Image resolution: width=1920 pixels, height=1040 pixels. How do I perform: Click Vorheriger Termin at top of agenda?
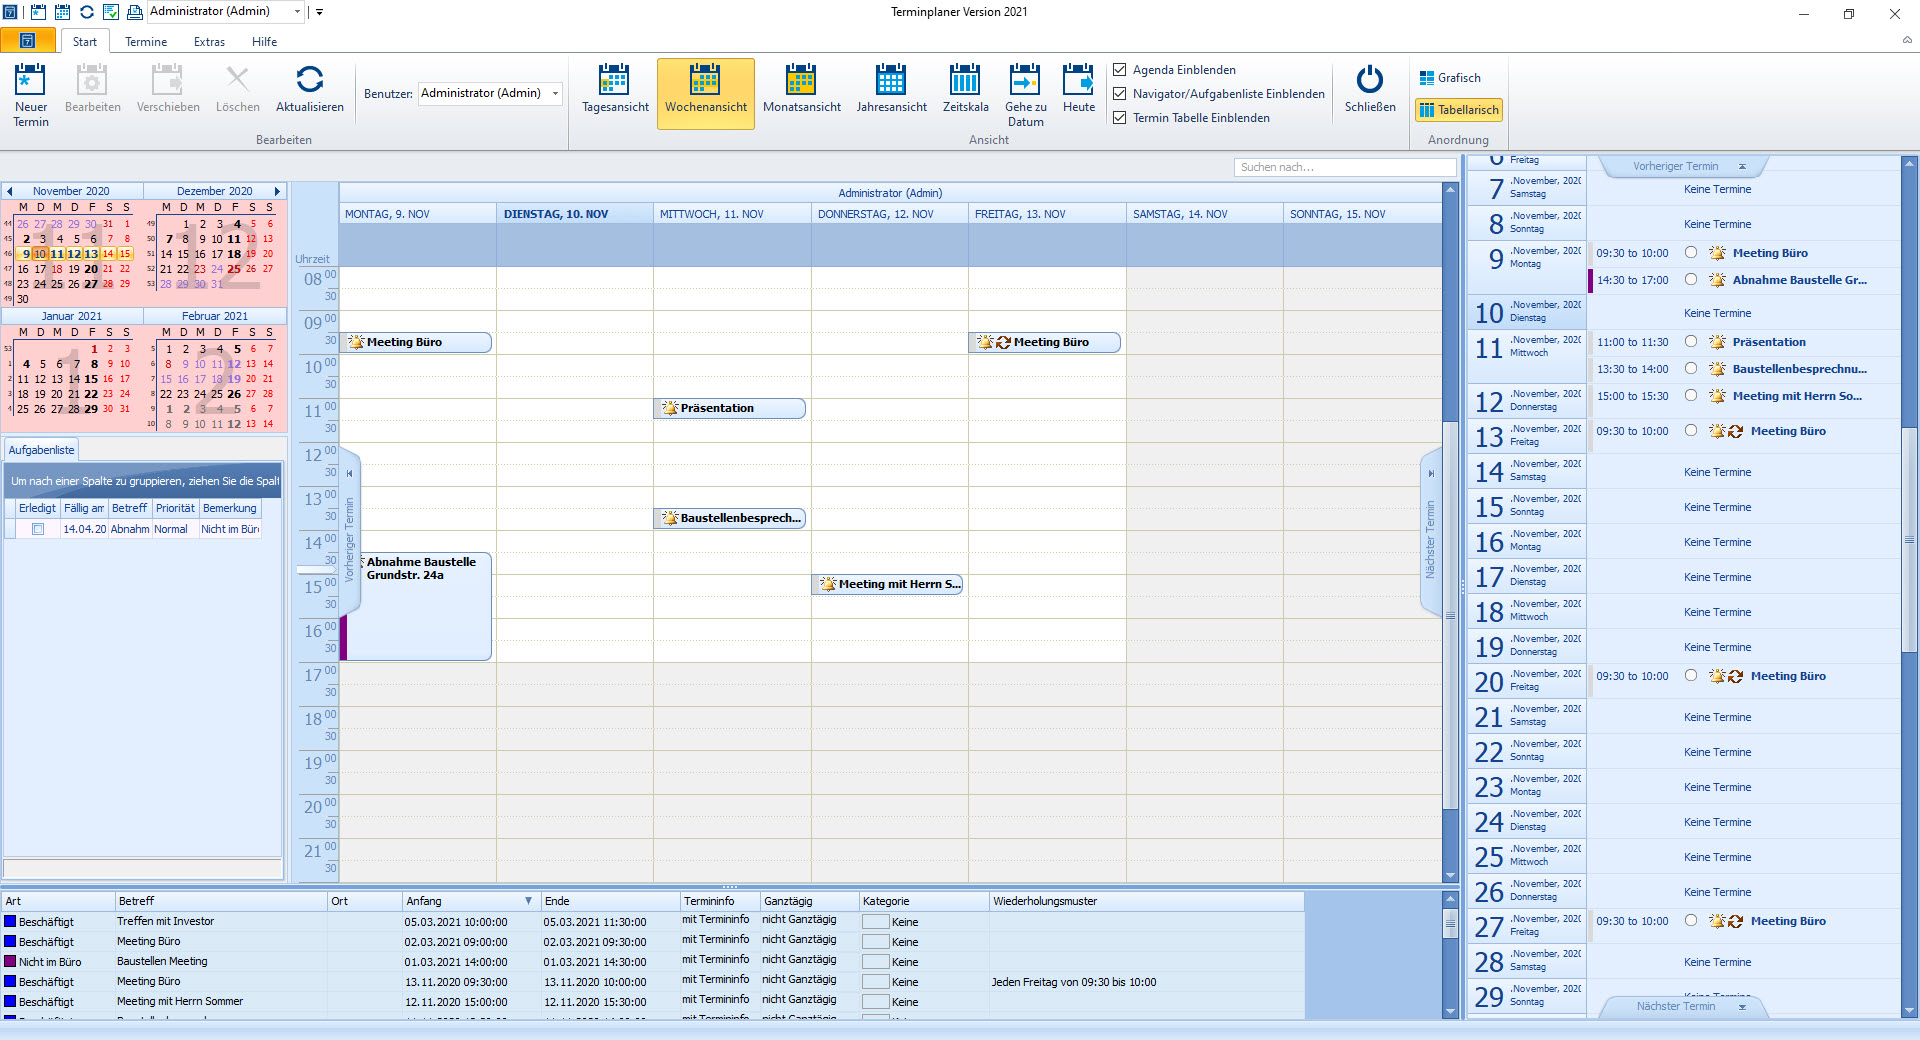pyautogui.click(x=1683, y=166)
